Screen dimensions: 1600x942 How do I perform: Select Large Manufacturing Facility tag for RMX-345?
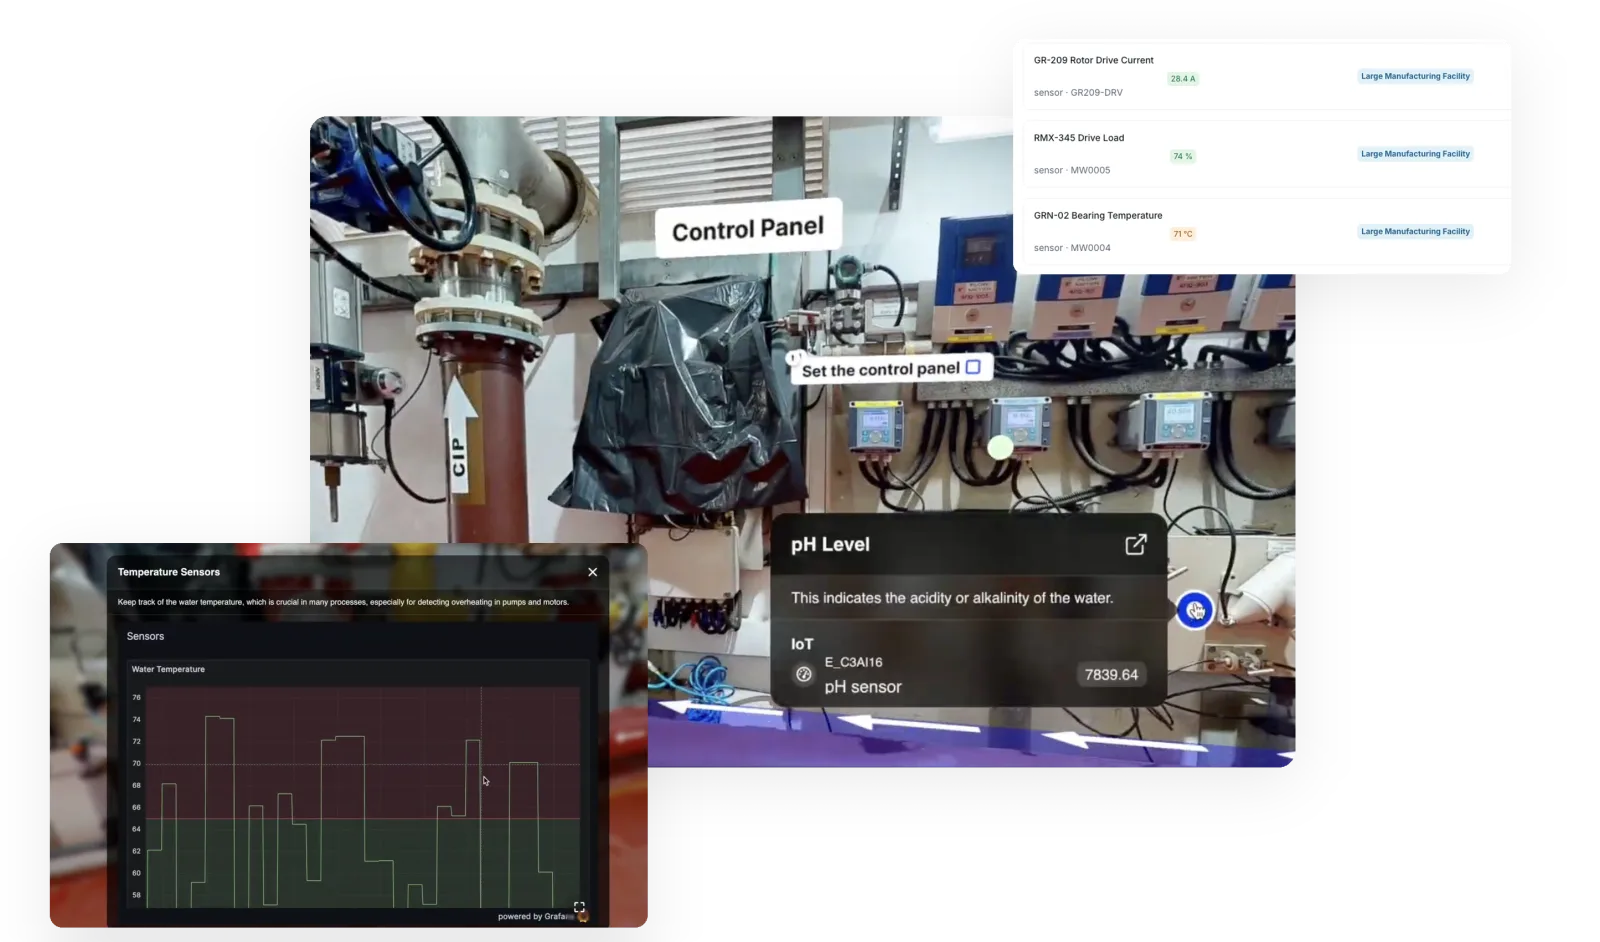[x=1415, y=154]
